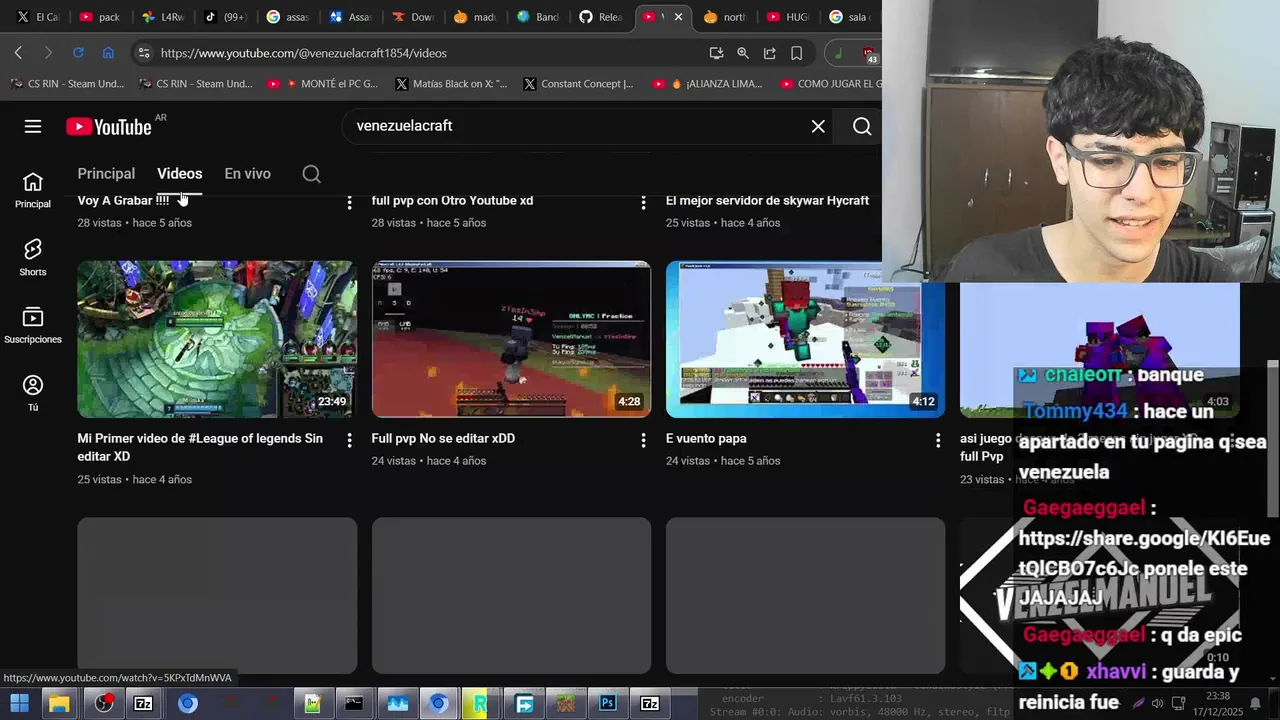Open the notifications bell in the system tray

click(x=1255, y=703)
